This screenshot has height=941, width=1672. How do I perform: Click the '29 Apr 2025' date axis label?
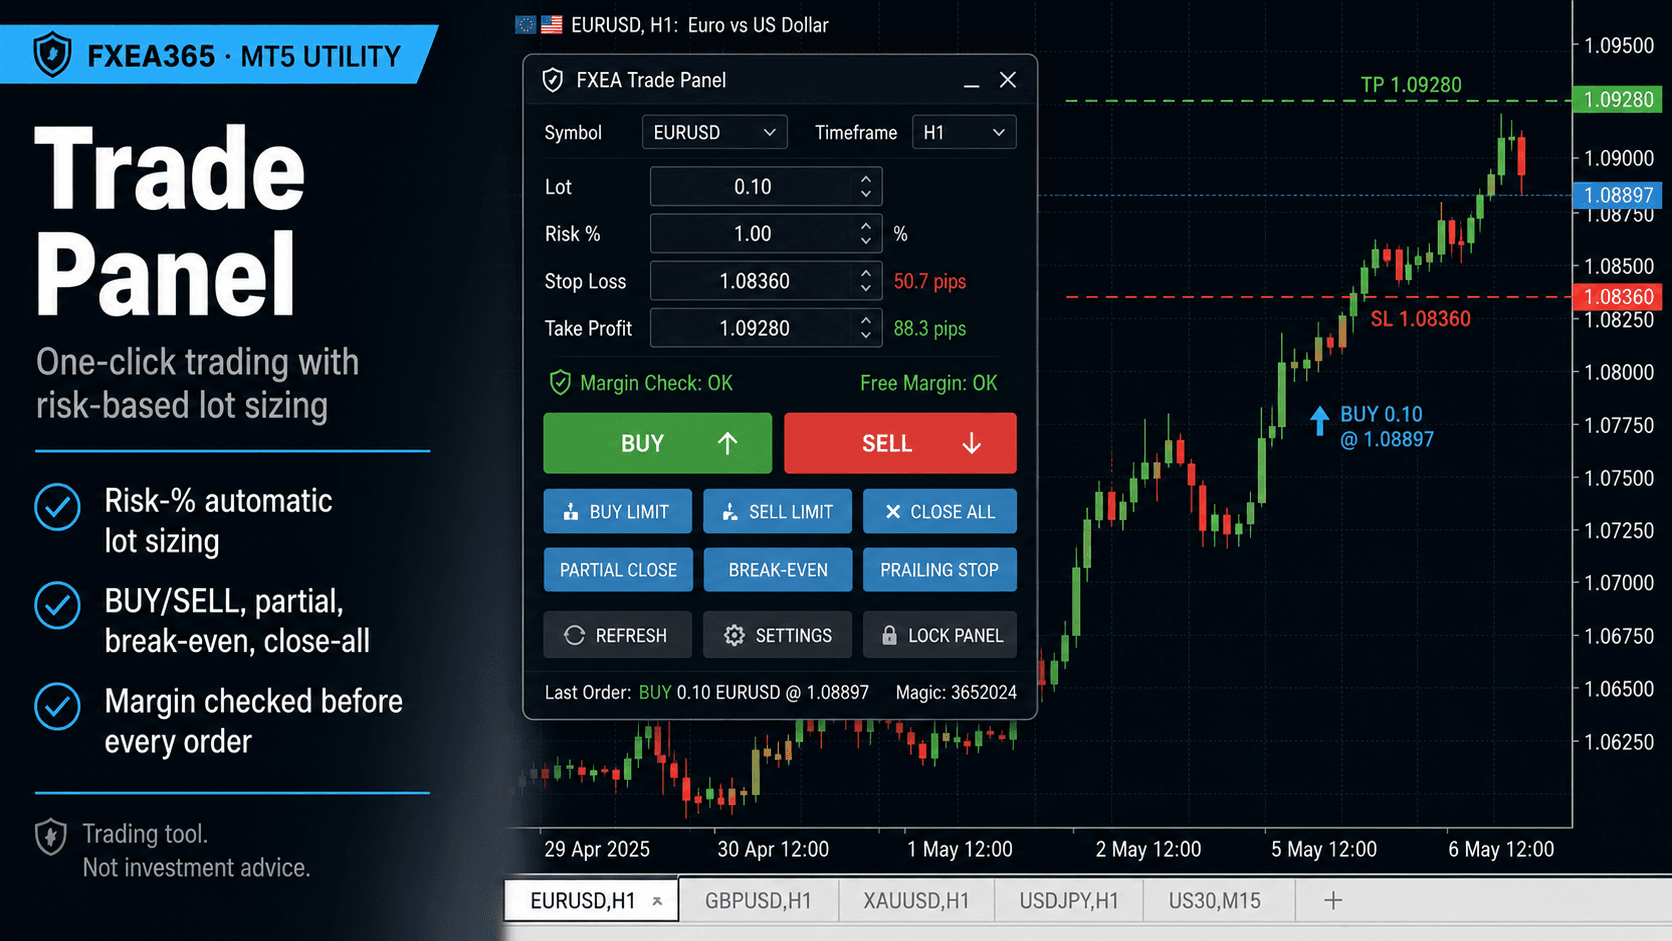pos(597,849)
